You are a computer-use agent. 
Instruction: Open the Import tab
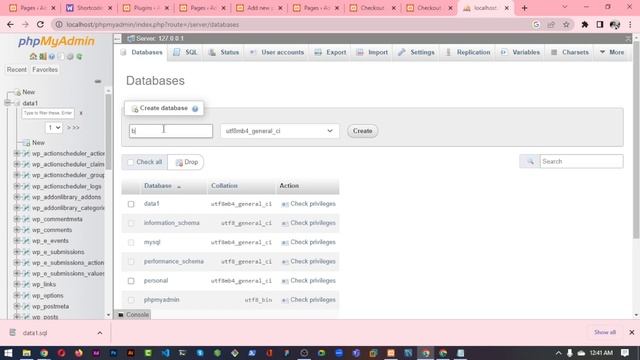[x=372, y=52]
